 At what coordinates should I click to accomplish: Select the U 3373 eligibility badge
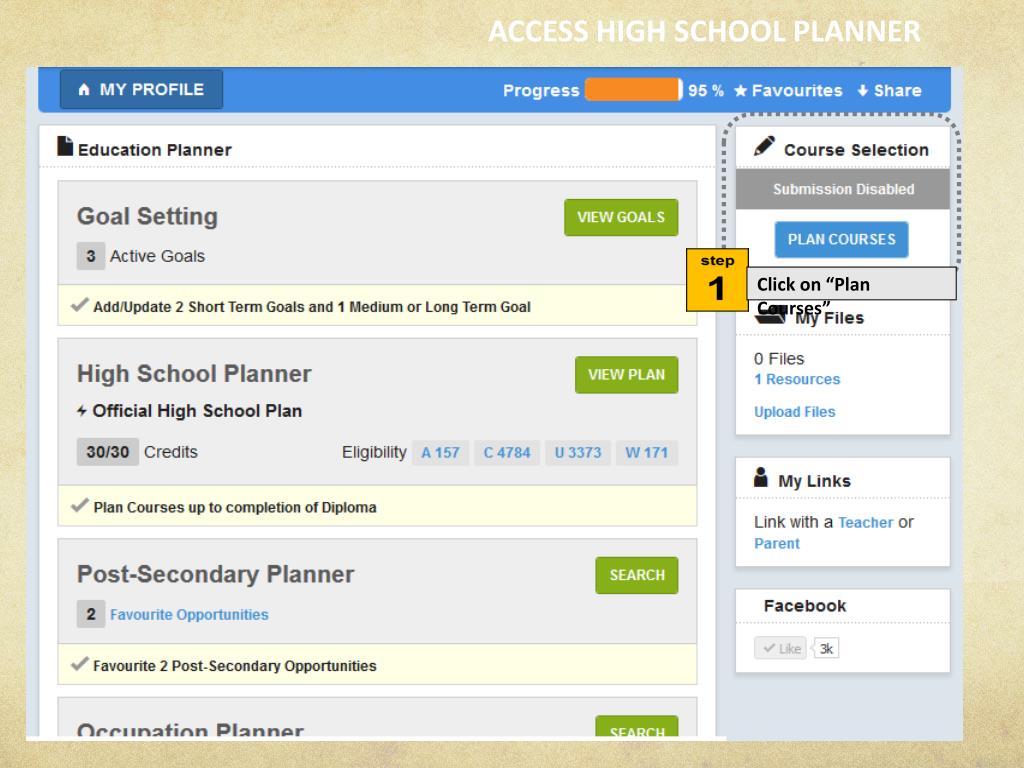click(578, 452)
